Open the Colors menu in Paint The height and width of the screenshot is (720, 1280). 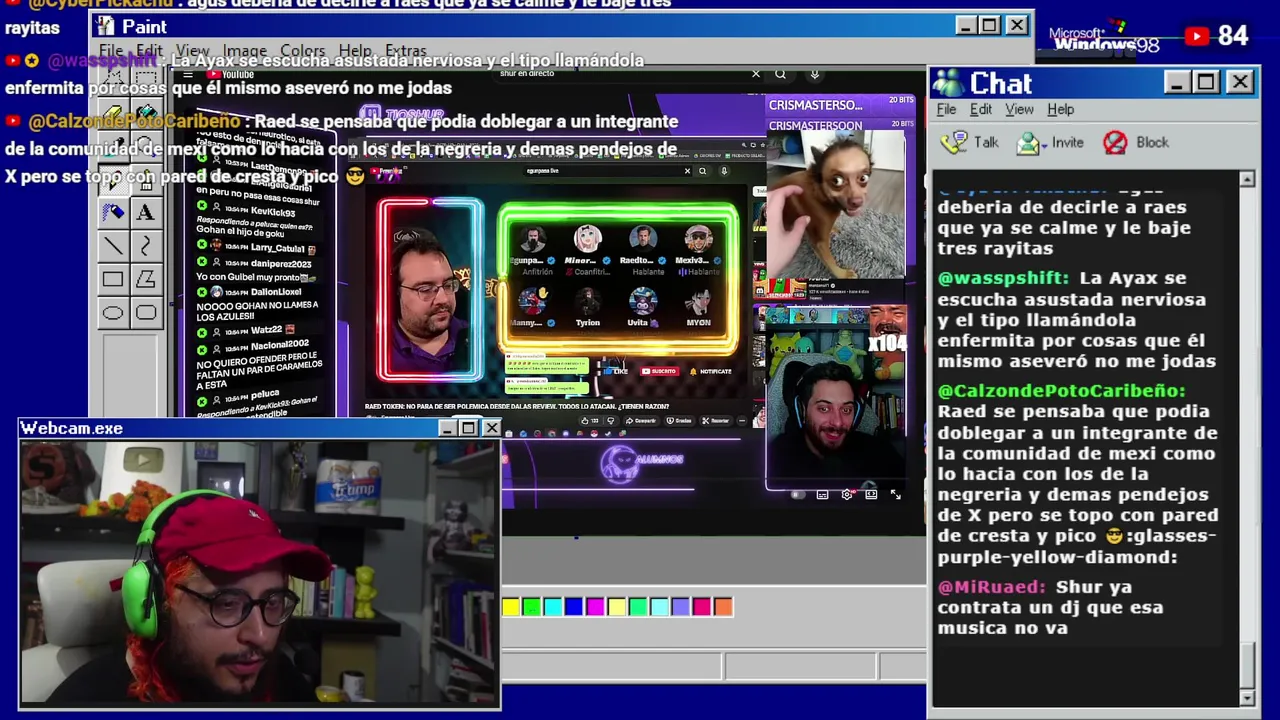click(x=302, y=50)
